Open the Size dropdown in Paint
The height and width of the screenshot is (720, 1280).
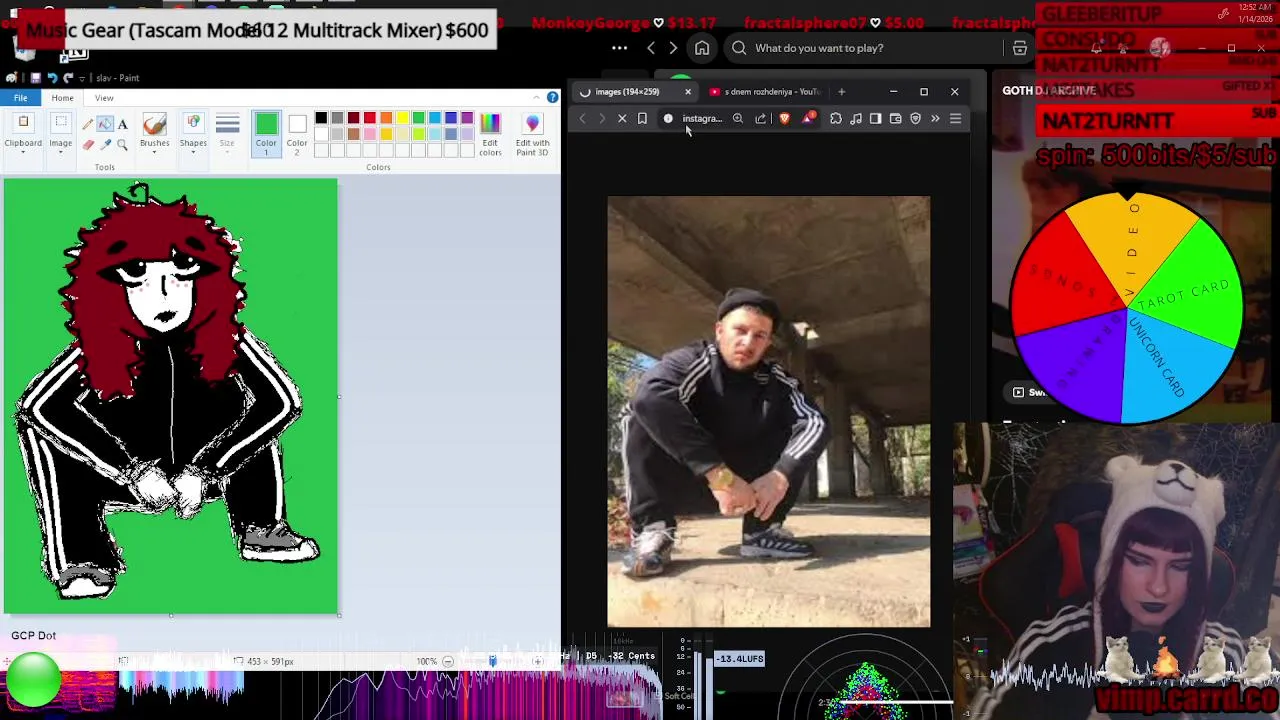point(227,133)
